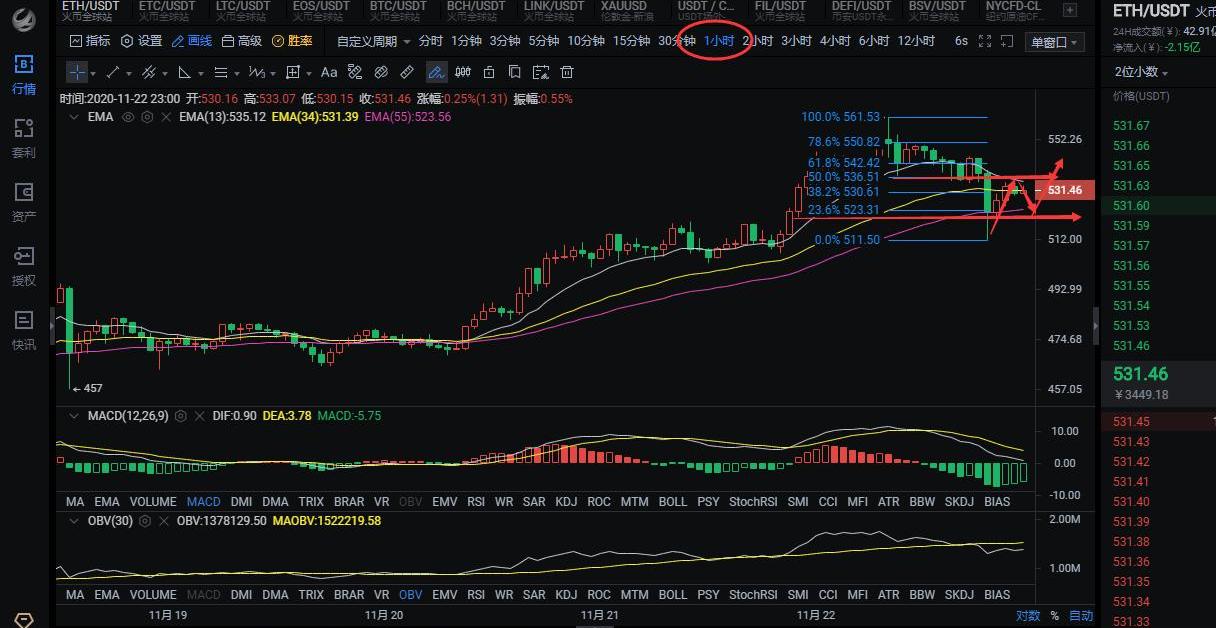The image size is (1216, 628).
Task: Open the 自定义周期 custom period dropdown
Action: point(373,41)
